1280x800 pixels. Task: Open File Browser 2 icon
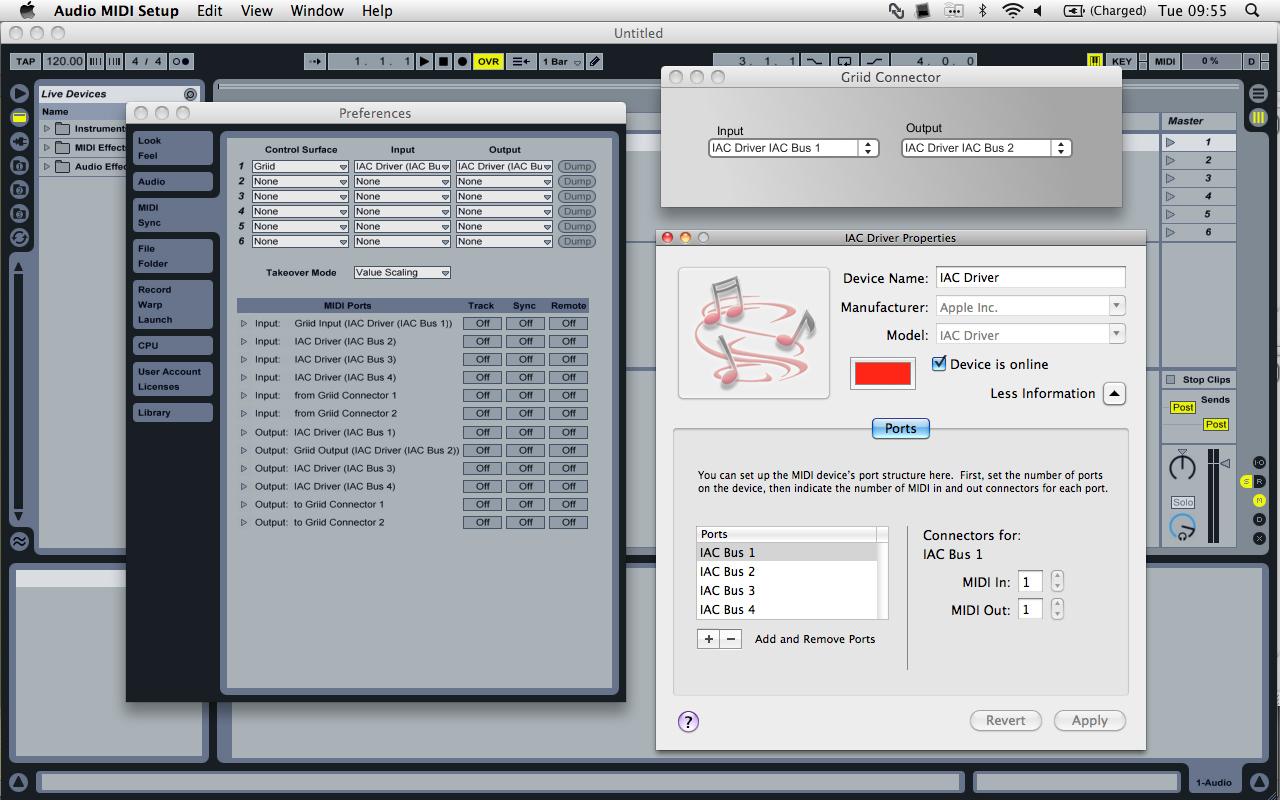pos(19,189)
